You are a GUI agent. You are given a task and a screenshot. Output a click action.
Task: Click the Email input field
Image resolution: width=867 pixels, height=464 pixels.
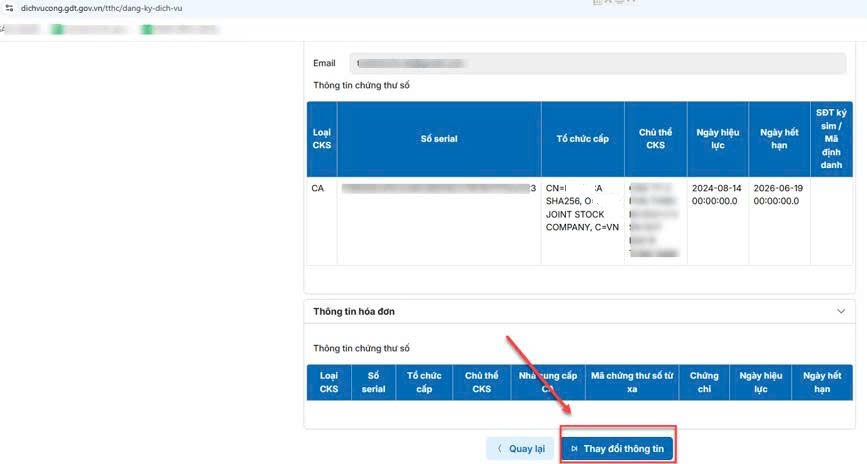coord(597,64)
